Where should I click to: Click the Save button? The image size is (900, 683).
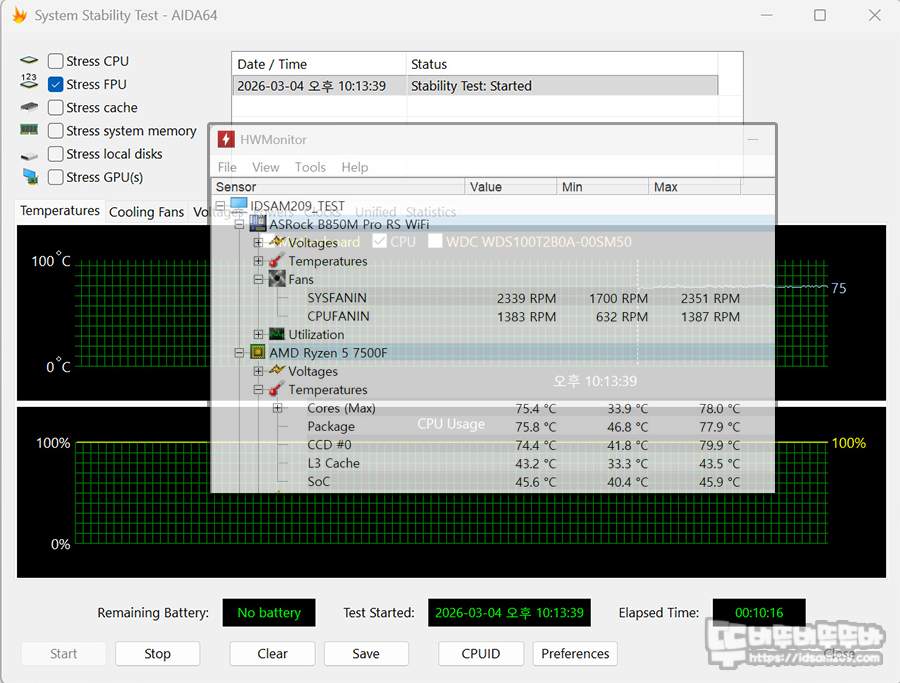coord(366,654)
